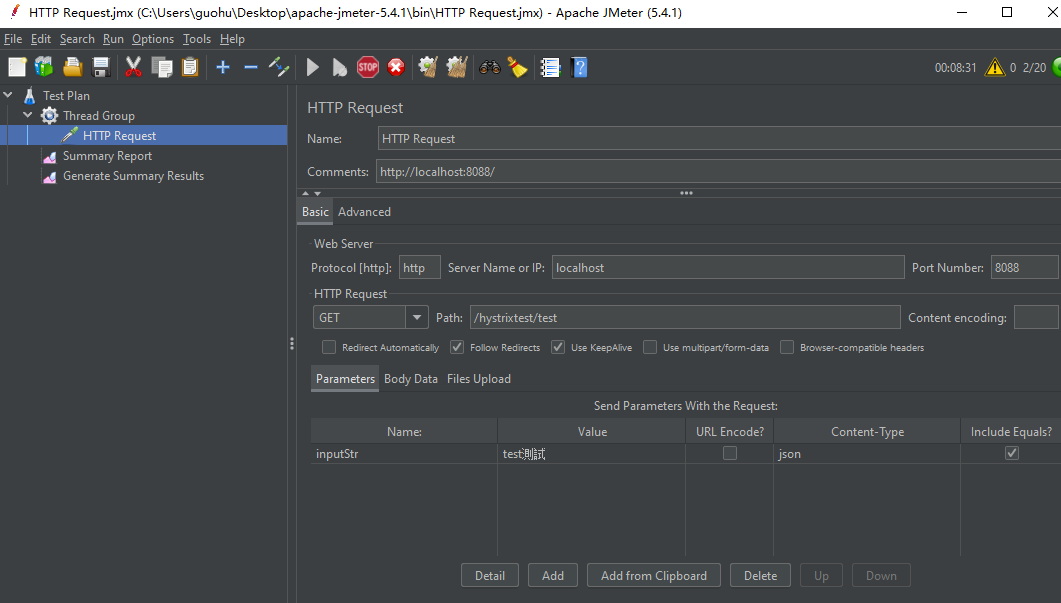This screenshot has width=1061, height=603.
Task: Start the test with green play icon
Action: 313,67
